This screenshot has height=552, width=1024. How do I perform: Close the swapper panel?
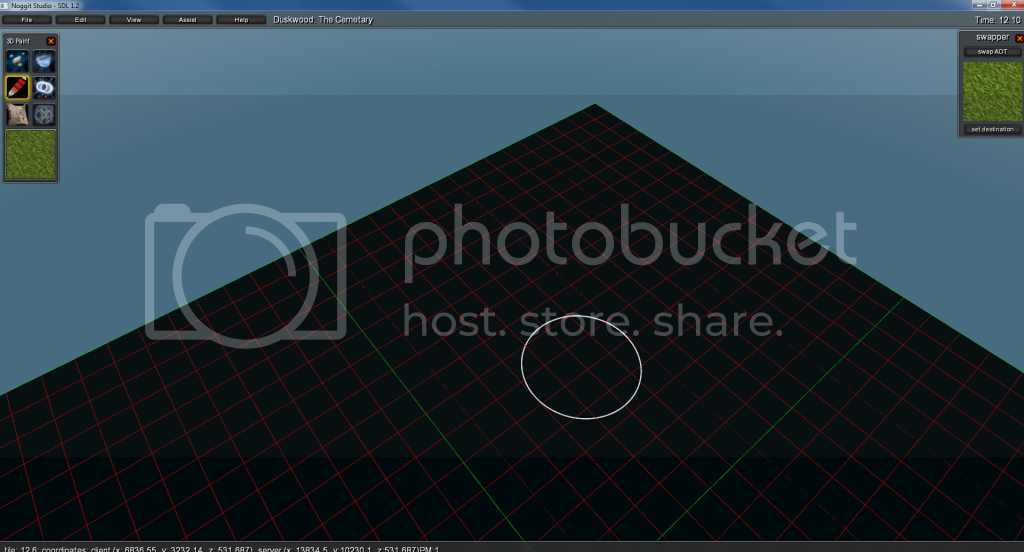[x=1019, y=39]
